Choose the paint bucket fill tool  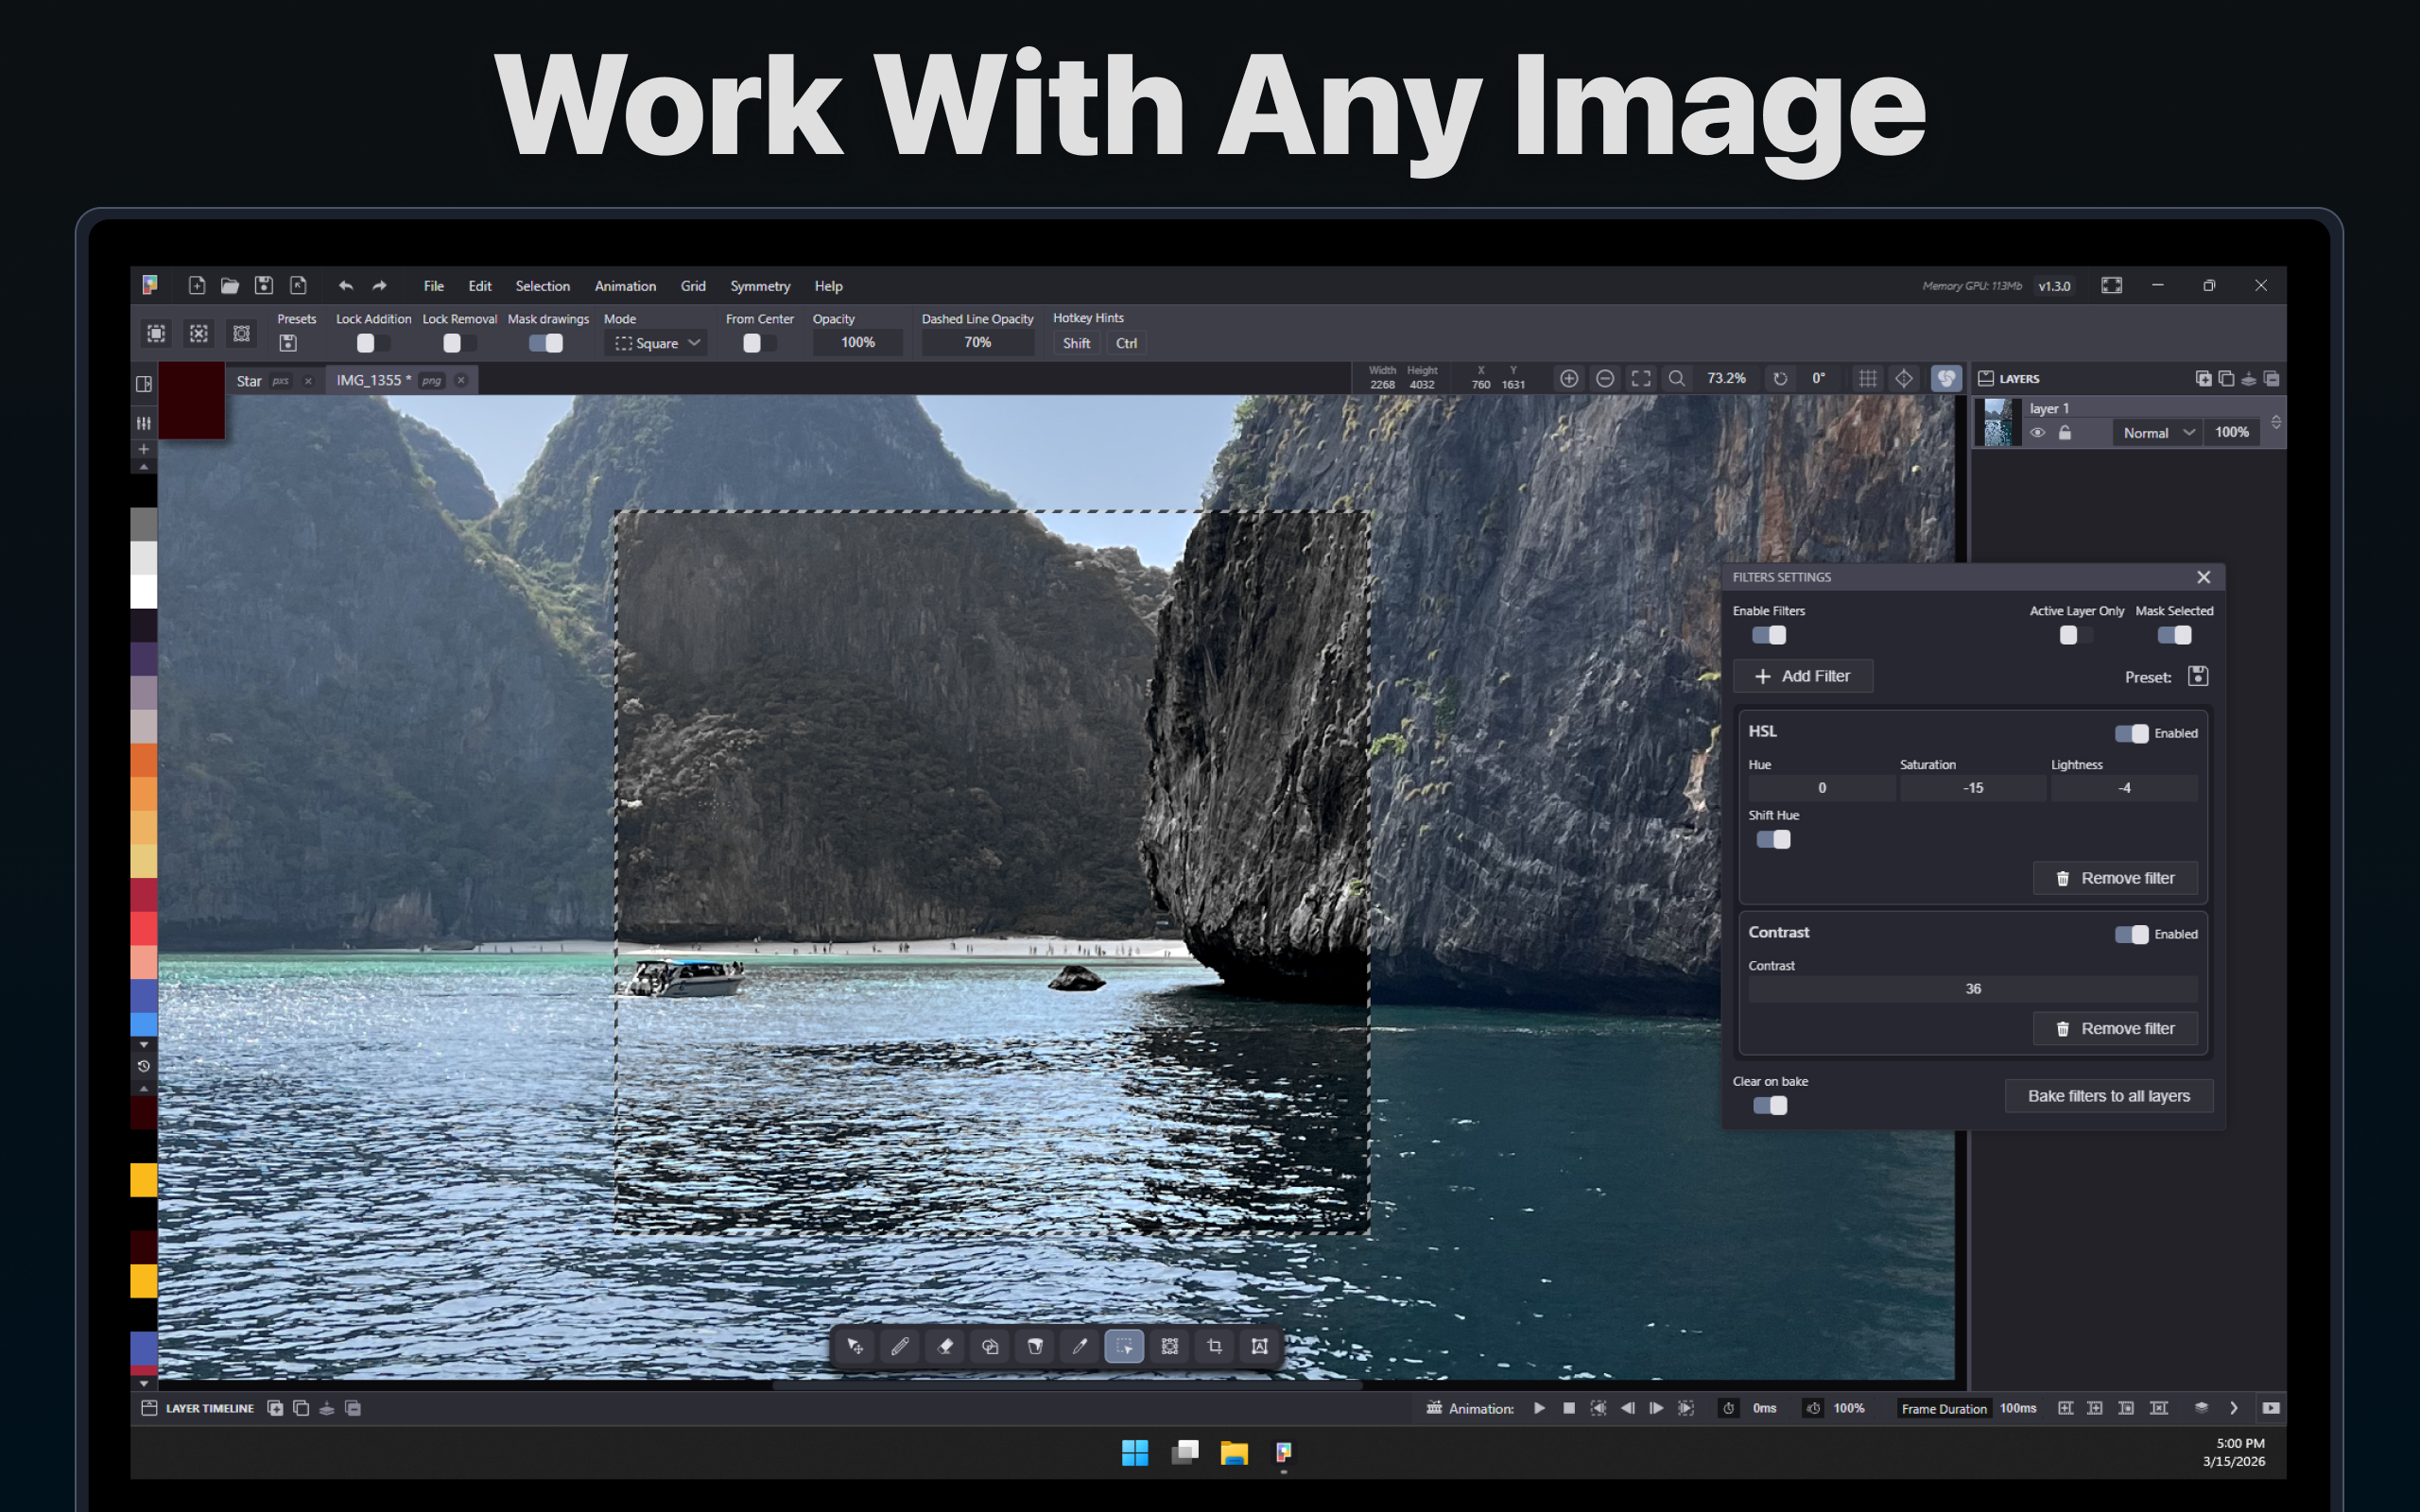pos(1035,1346)
